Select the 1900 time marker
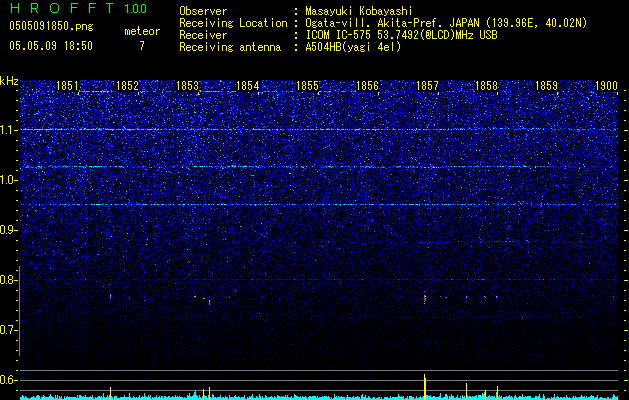629x400 pixels. tap(606, 87)
